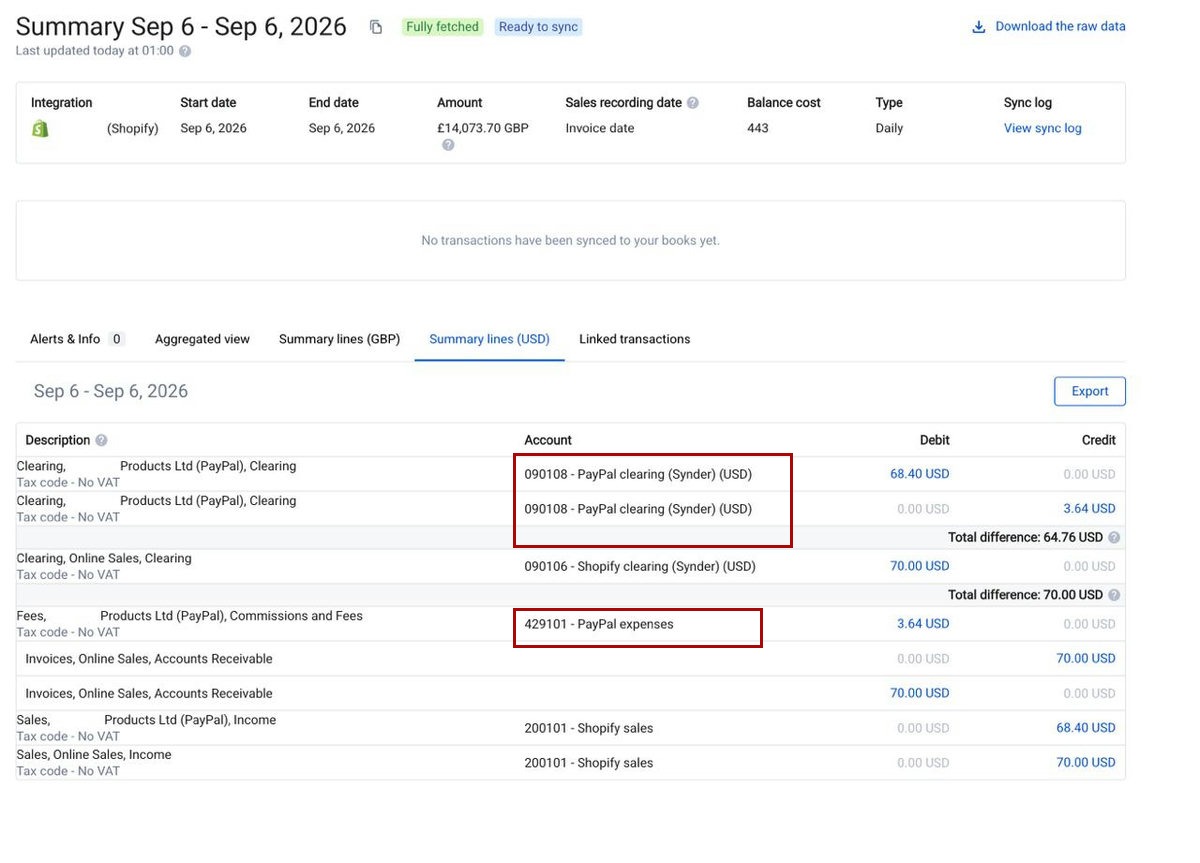The width and height of the screenshot is (1200, 863).
Task: Click Clearing, Online Sales, Clearing description
Action: pyautogui.click(x=104, y=558)
